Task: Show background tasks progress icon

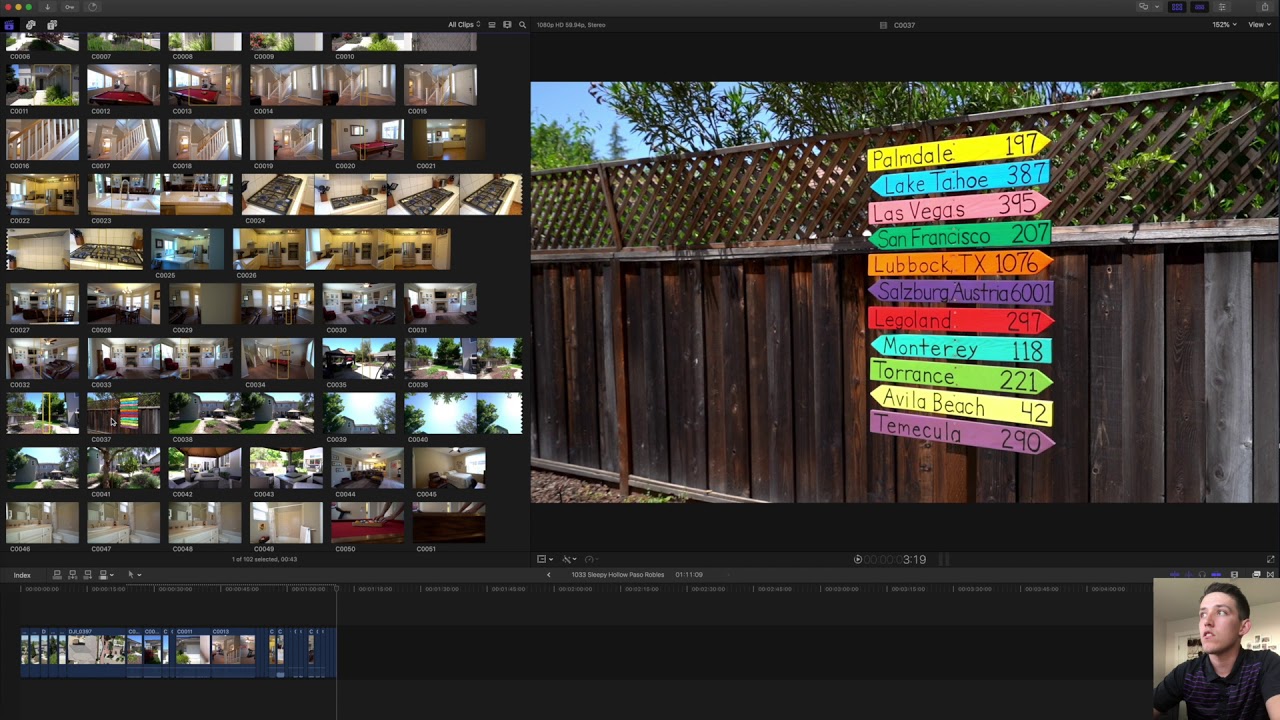Action: point(92,7)
